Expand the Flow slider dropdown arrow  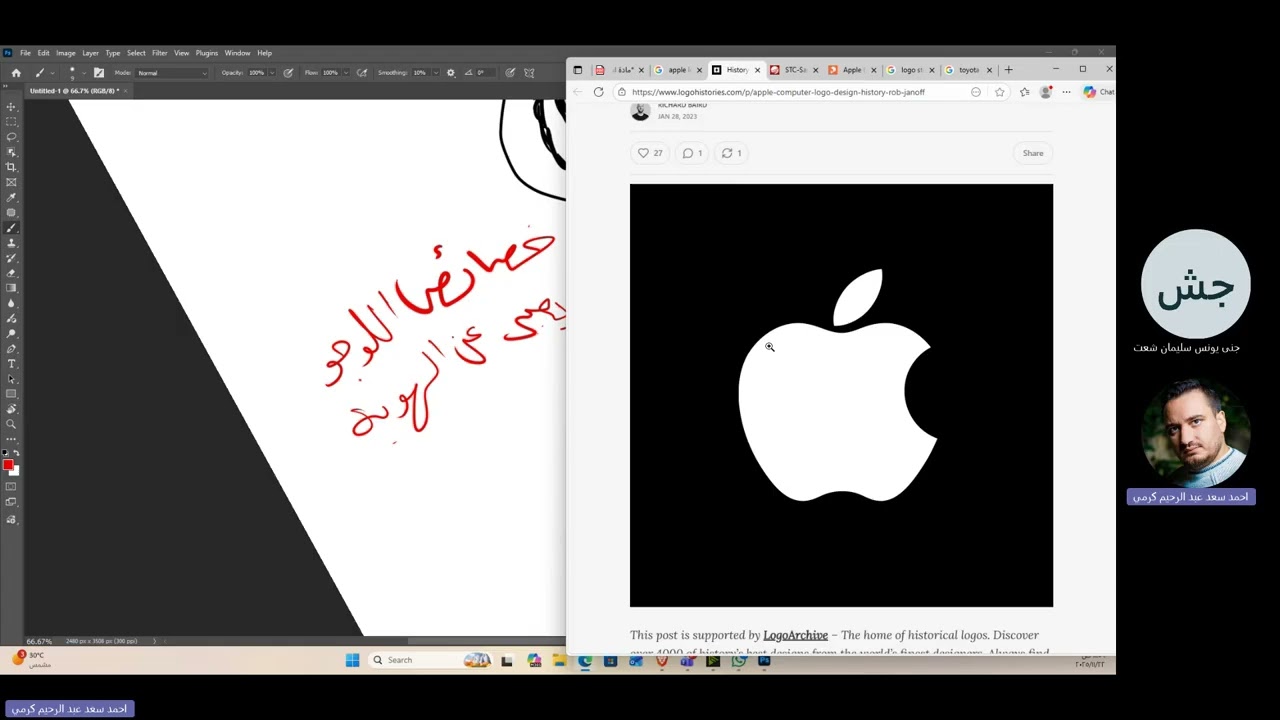click(346, 73)
